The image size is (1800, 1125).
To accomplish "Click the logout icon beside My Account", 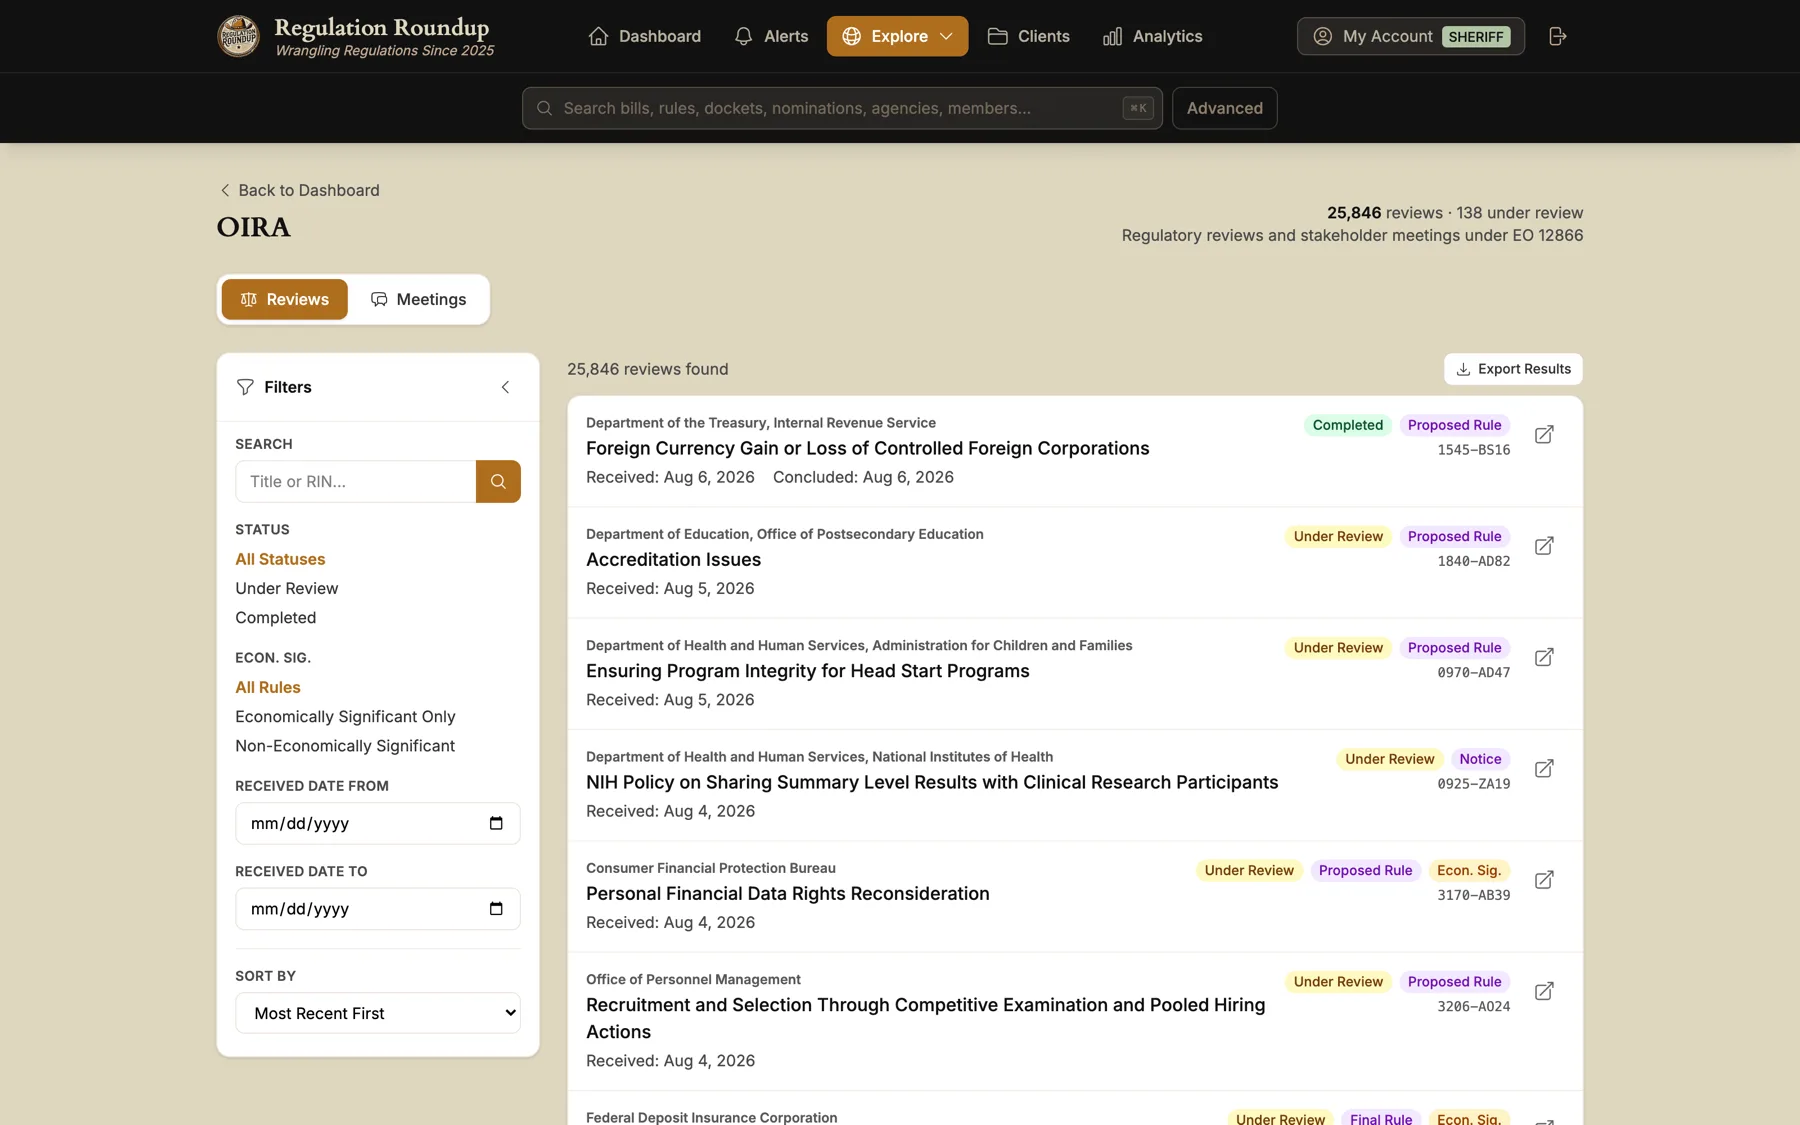I will tap(1557, 36).
